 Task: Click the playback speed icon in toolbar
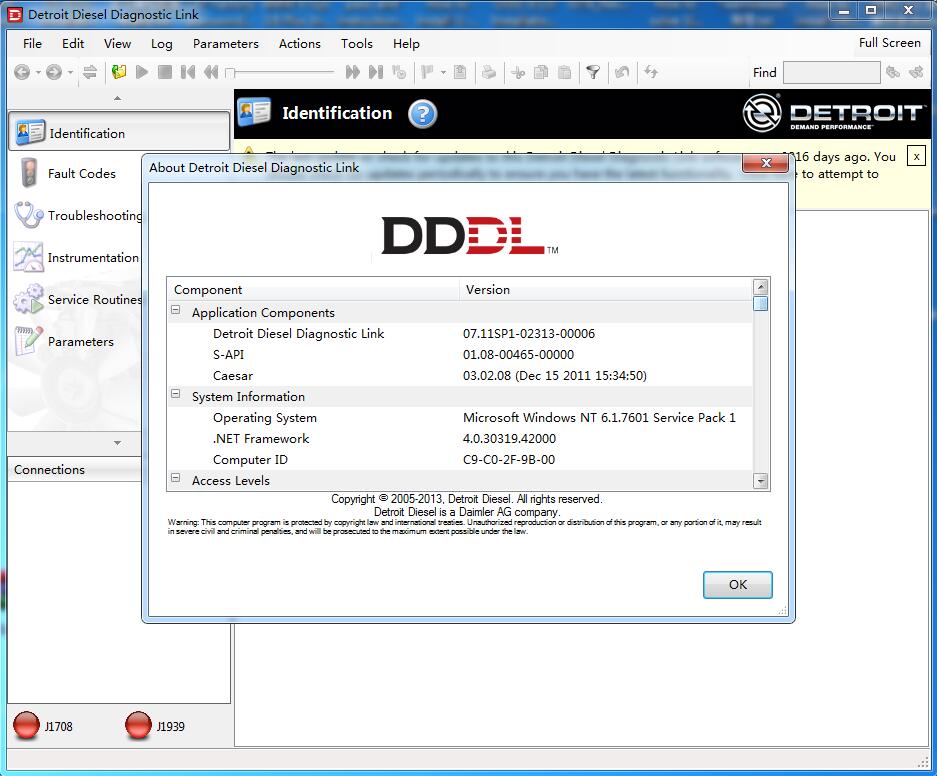(x=399, y=72)
